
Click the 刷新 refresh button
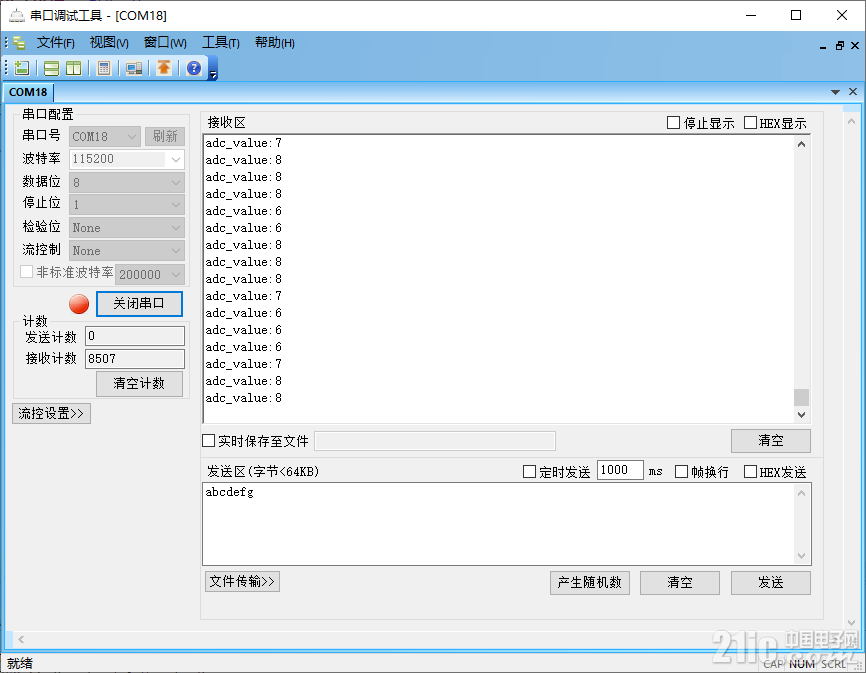(165, 136)
